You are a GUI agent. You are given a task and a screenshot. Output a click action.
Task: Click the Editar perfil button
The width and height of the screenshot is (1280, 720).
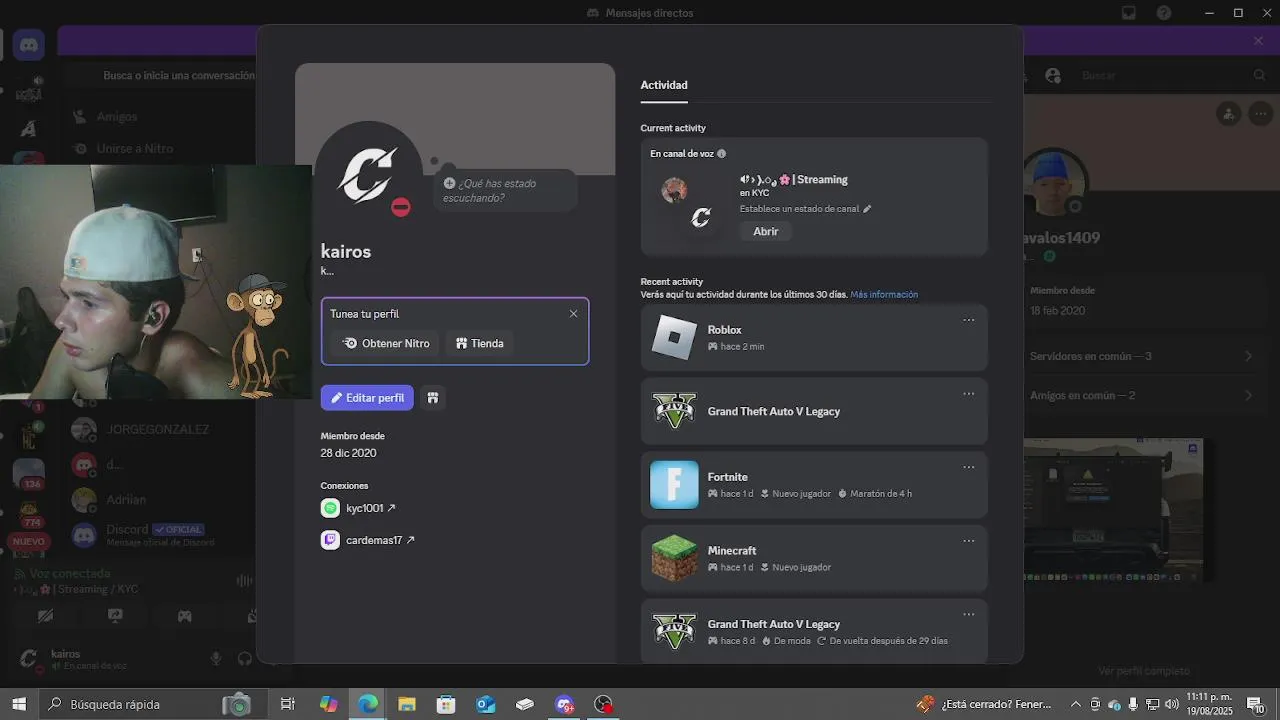click(367, 398)
